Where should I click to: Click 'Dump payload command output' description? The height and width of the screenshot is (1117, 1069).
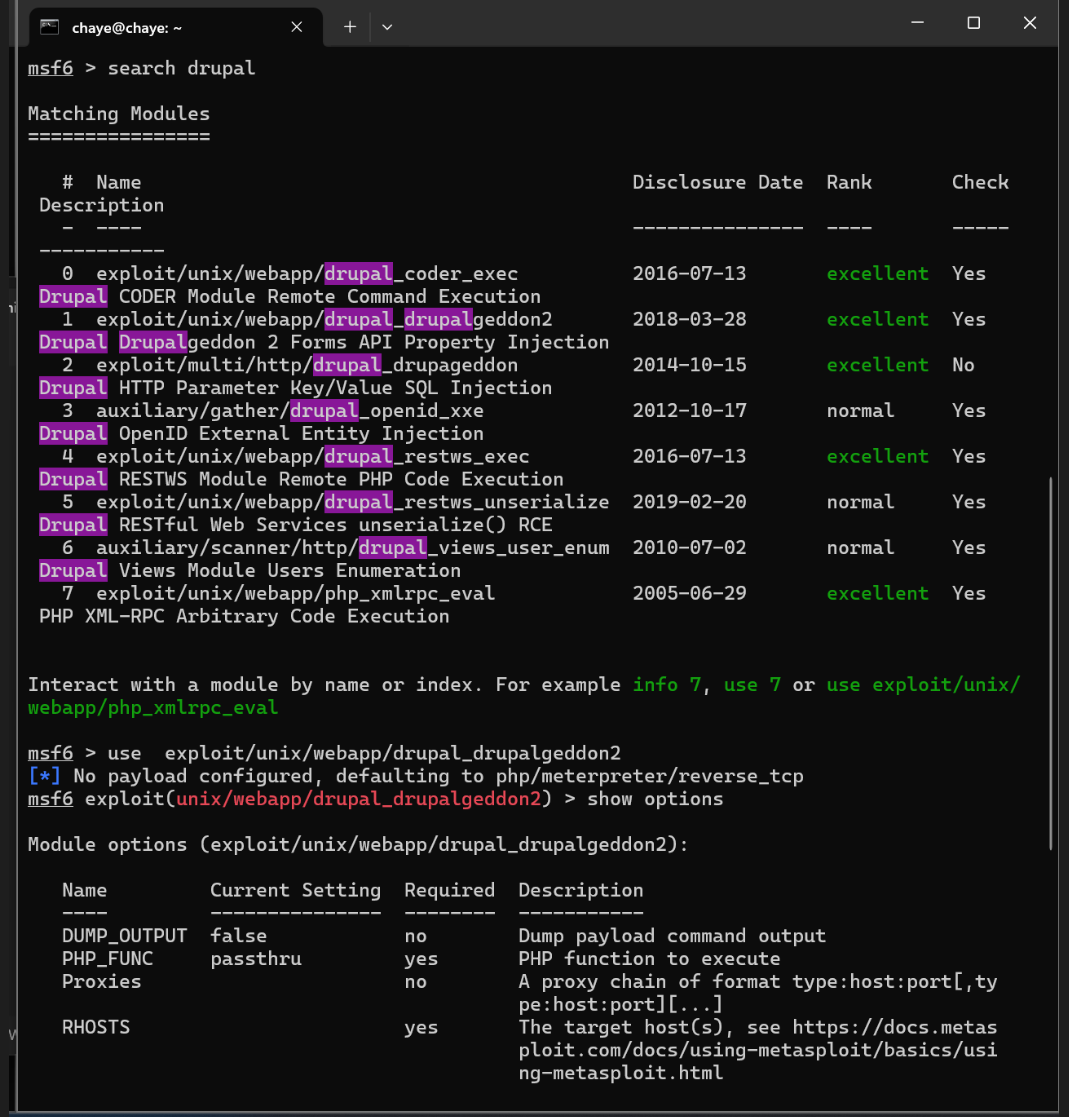coord(672,935)
